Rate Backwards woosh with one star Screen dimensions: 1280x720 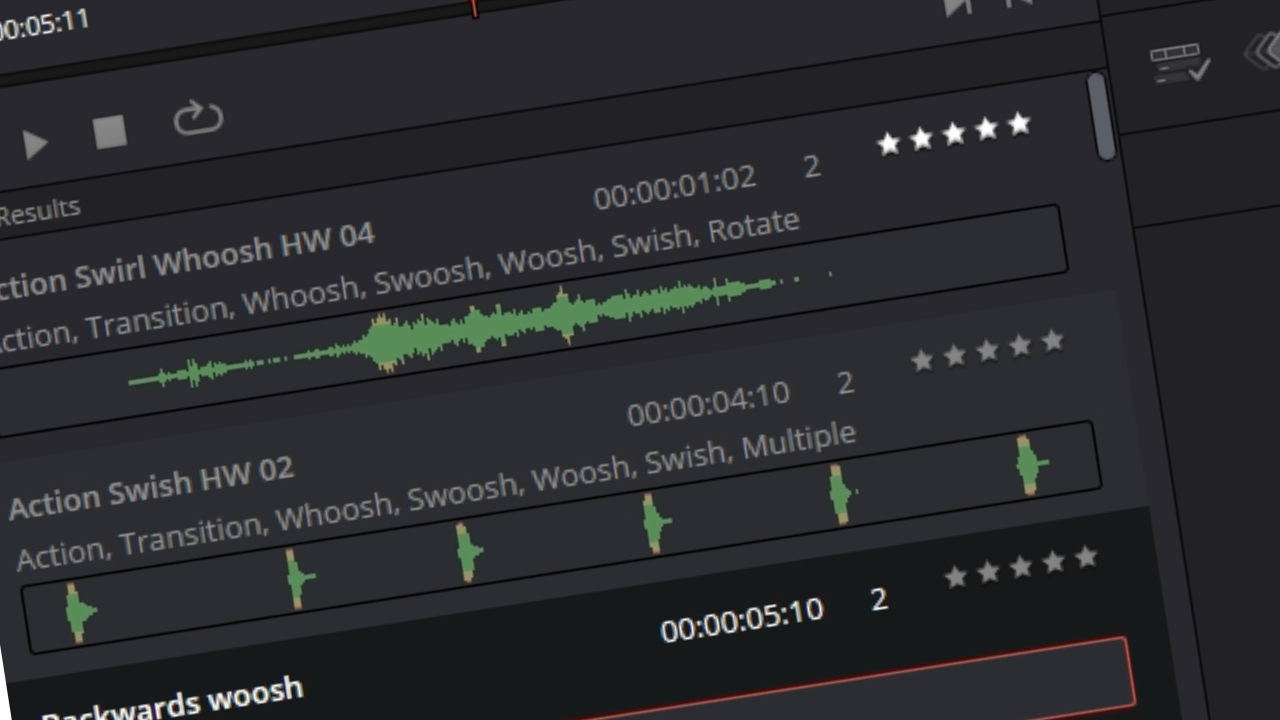tap(956, 577)
